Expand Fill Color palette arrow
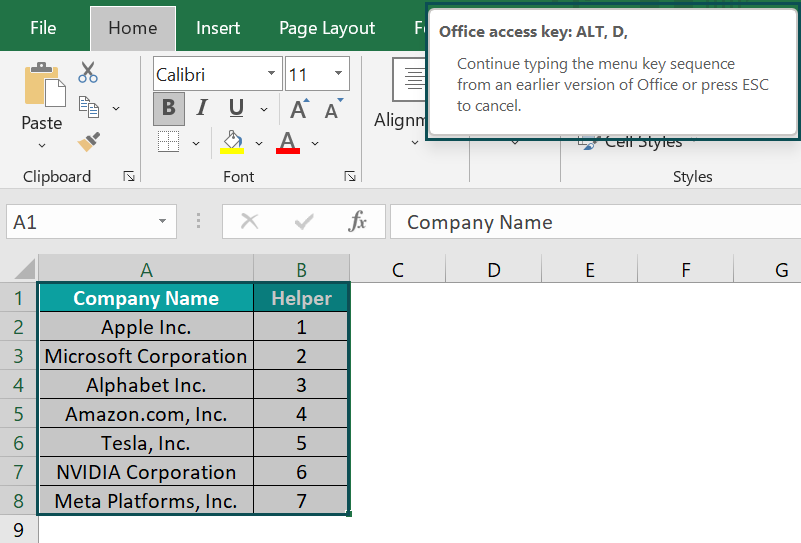This screenshot has height=543, width=801. click(259, 144)
